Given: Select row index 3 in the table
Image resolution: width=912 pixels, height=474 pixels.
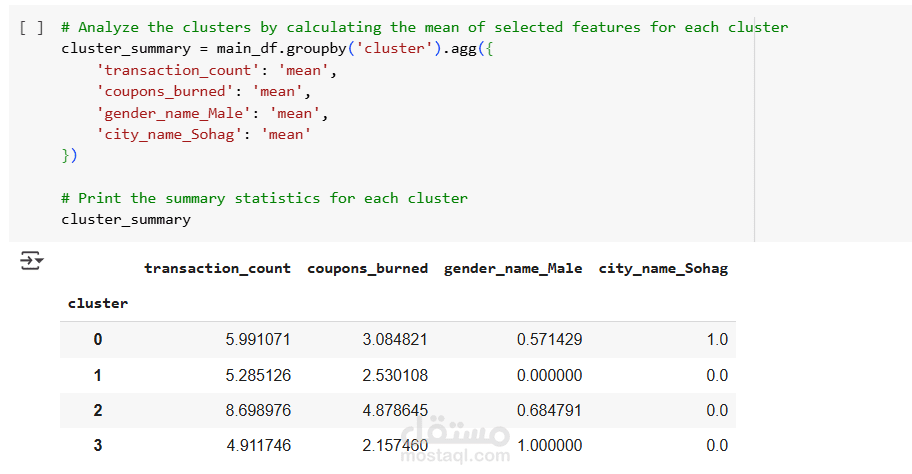Looking at the screenshot, I should click(x=98, y=445).
